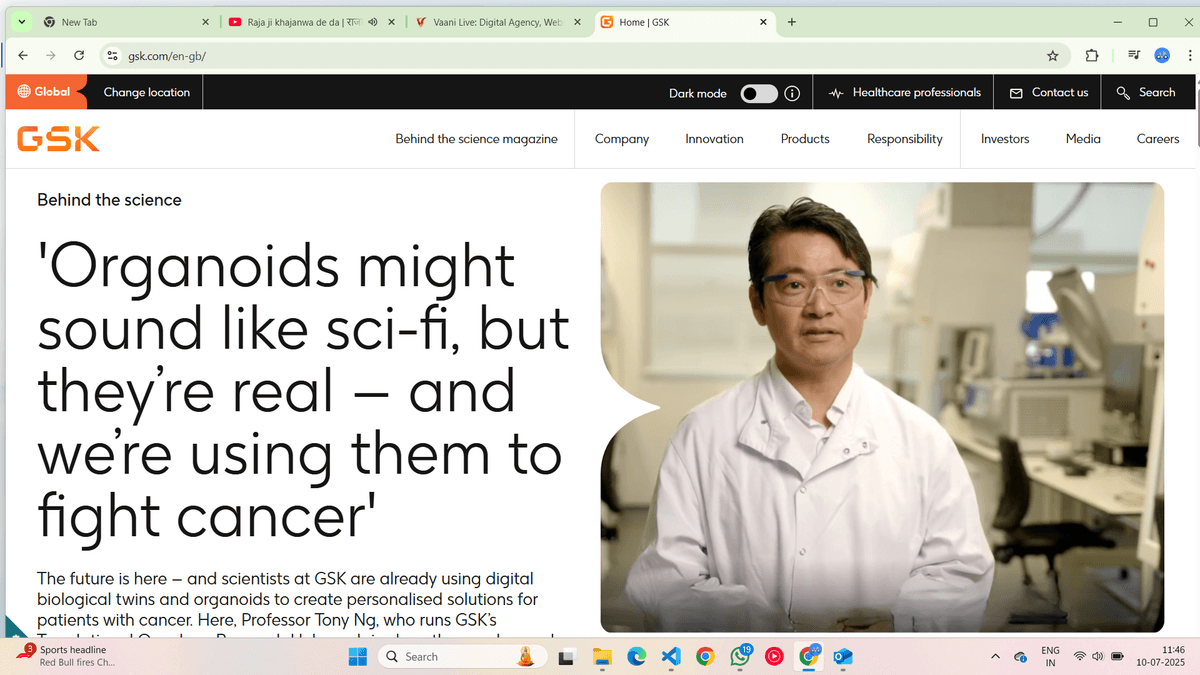Show hidden system tray icons
This screenshot has width=1200, height=675.
pyautogui.click(x=995, y=656)
